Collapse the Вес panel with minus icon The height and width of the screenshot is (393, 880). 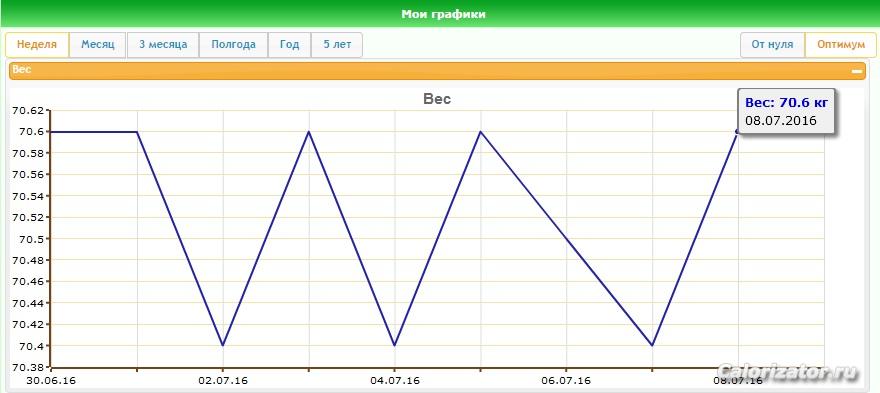pyautogui.click(x=856, y=71)
